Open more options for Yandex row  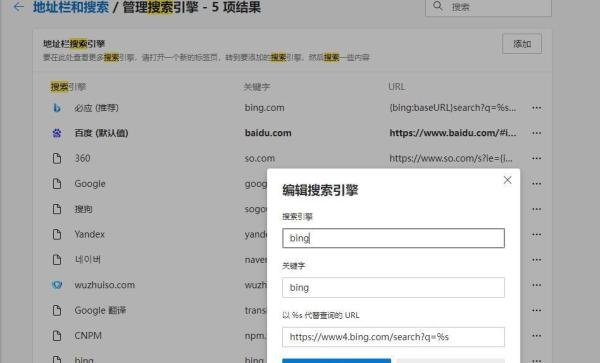click(x=536, y=234)
